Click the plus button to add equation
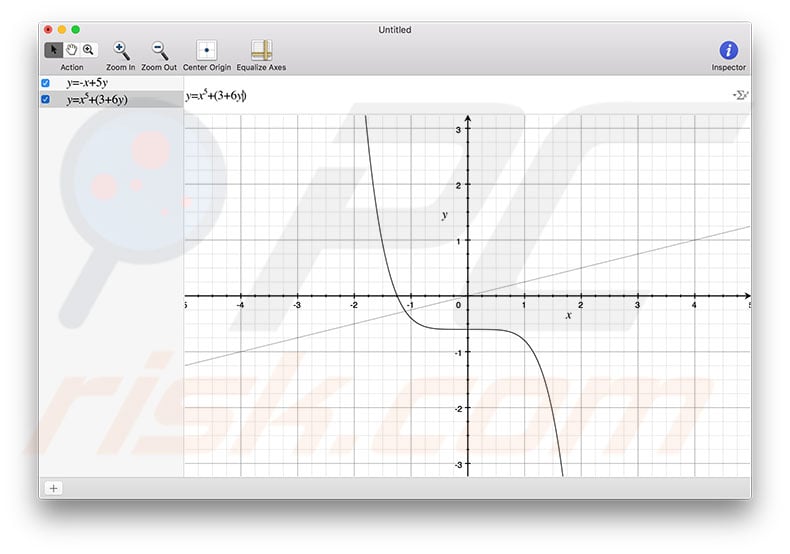 (53, 488)
